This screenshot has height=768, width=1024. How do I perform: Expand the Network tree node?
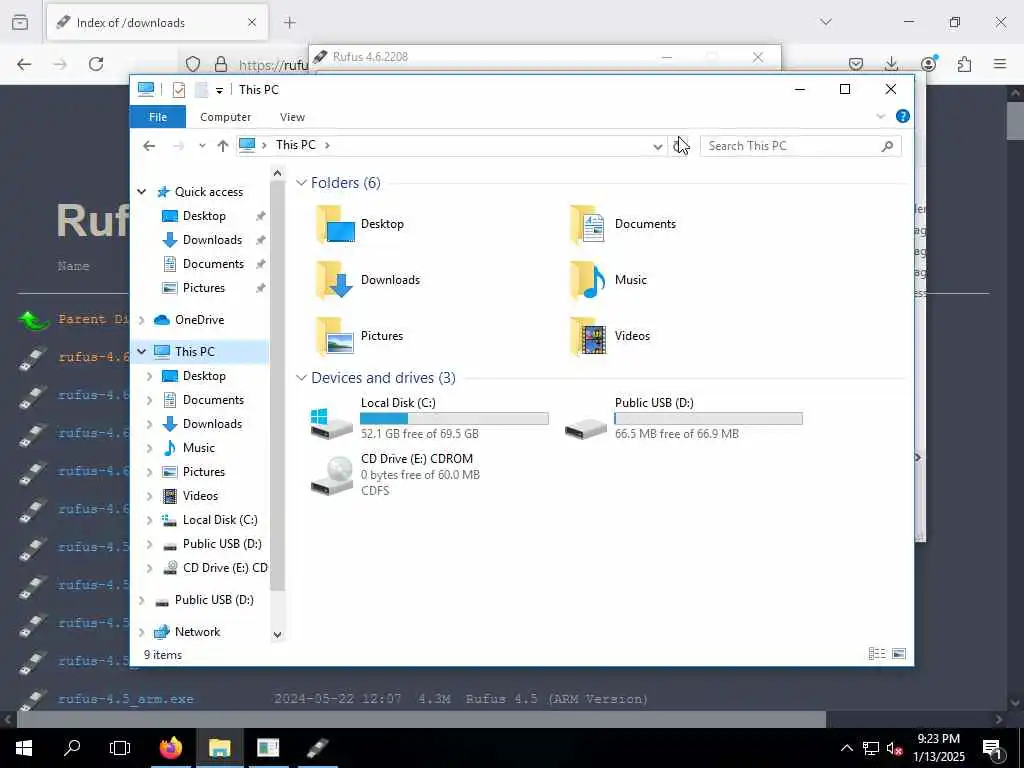[x=142, y=632]
